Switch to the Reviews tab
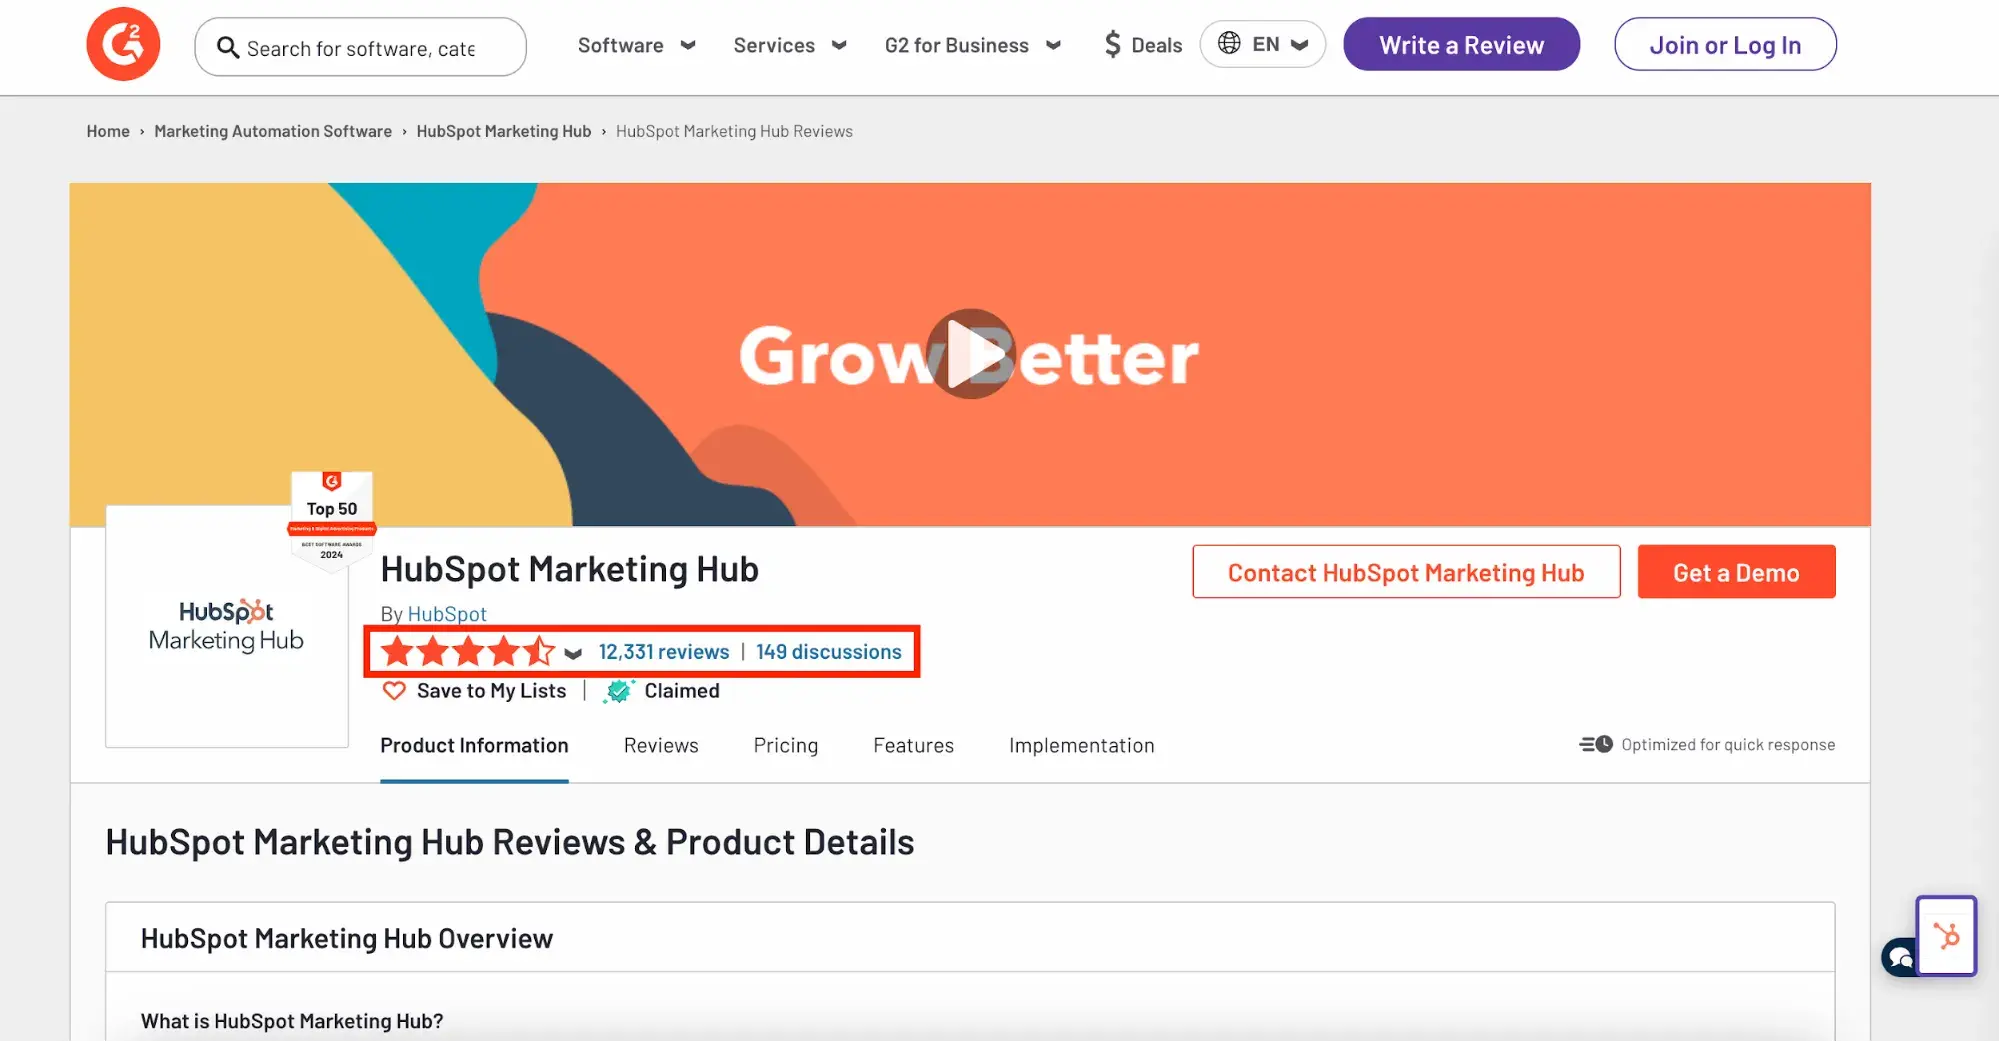 661,746
